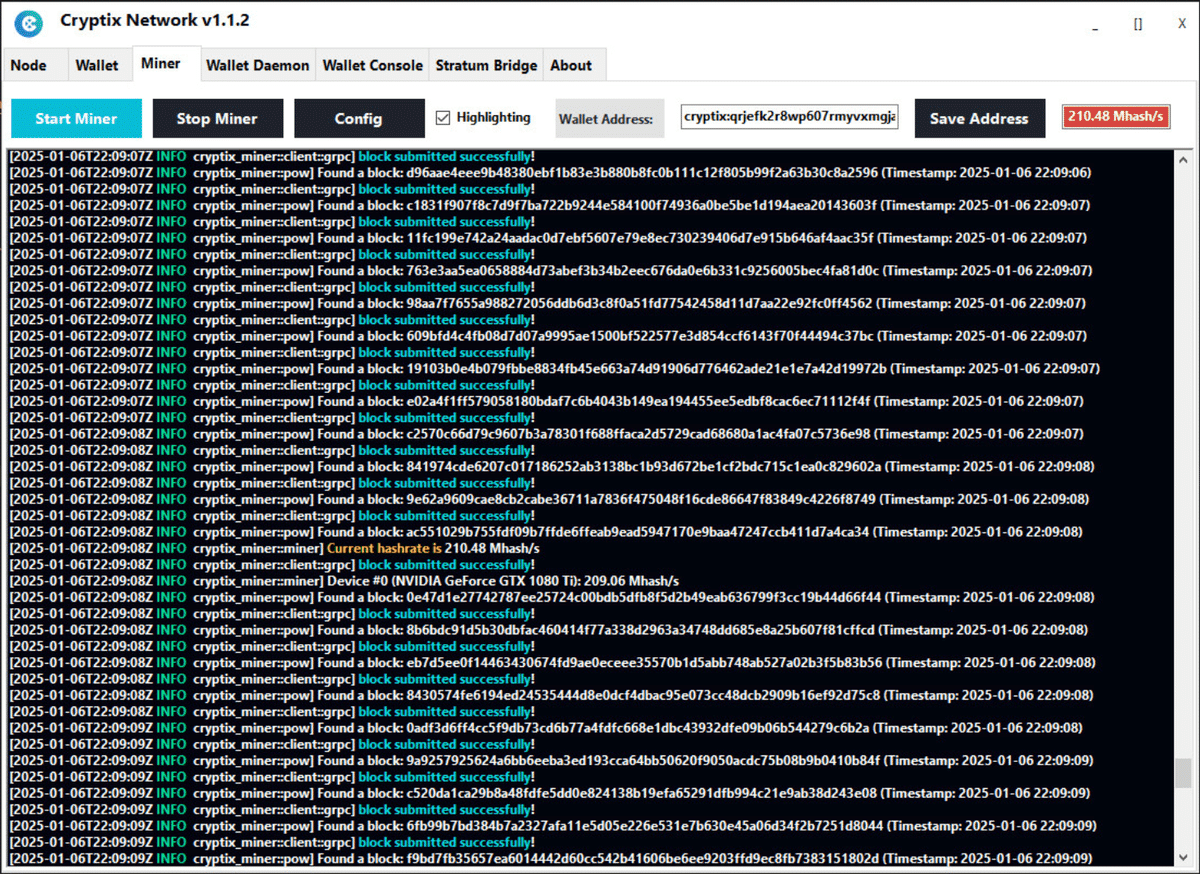Viewport: 1200px width, 874px height.
Task: Click the log line with block hash eb7d5ee0f14463430
Action: (553, 662)
